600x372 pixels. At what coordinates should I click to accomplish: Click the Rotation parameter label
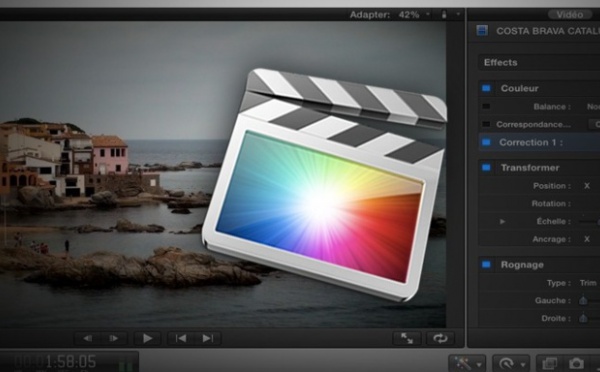tap(551, 204)
